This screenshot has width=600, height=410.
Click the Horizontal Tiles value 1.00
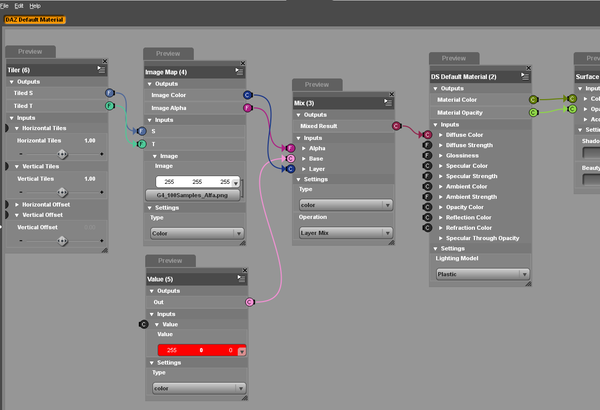coord(90,141)
